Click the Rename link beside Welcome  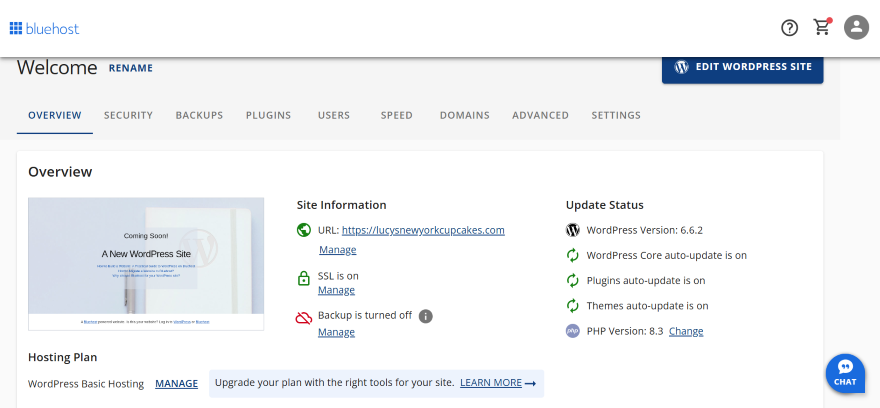(131, 68)
